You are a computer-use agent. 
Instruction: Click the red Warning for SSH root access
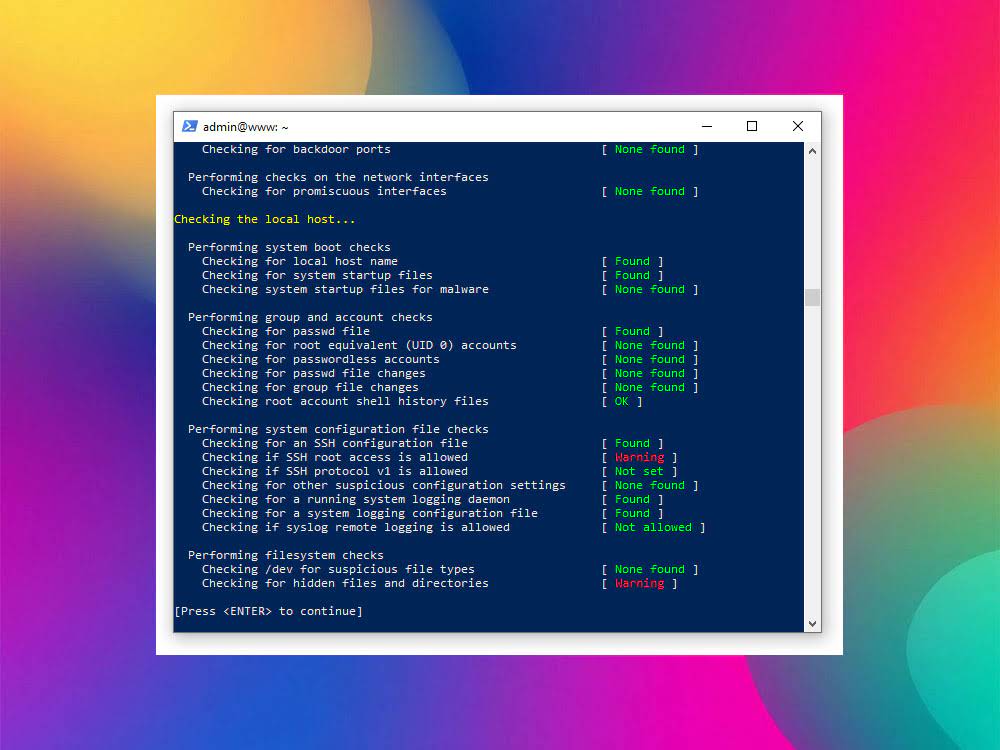click(639, 457)
